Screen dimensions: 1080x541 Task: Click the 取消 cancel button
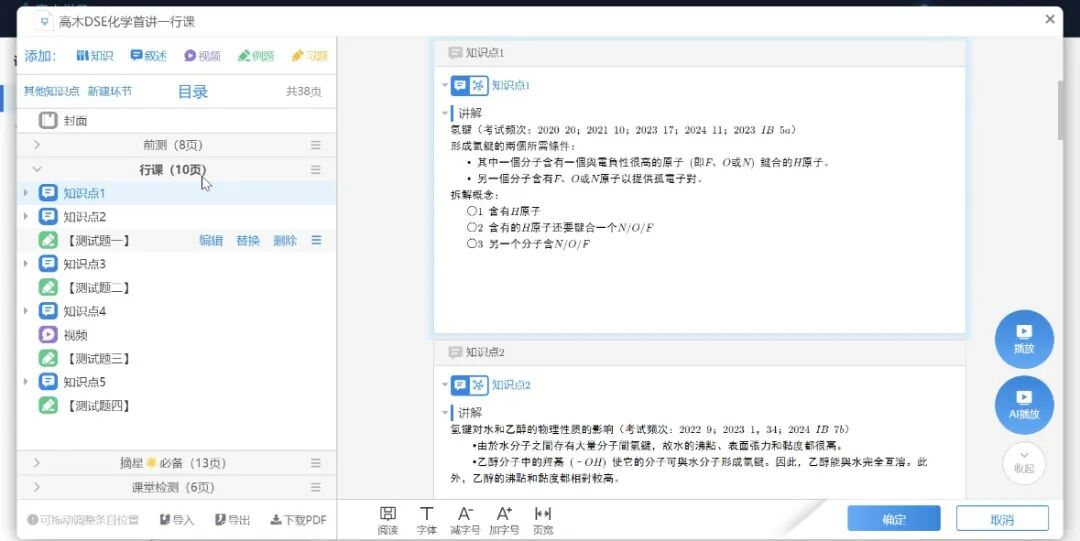(1002, 519)
